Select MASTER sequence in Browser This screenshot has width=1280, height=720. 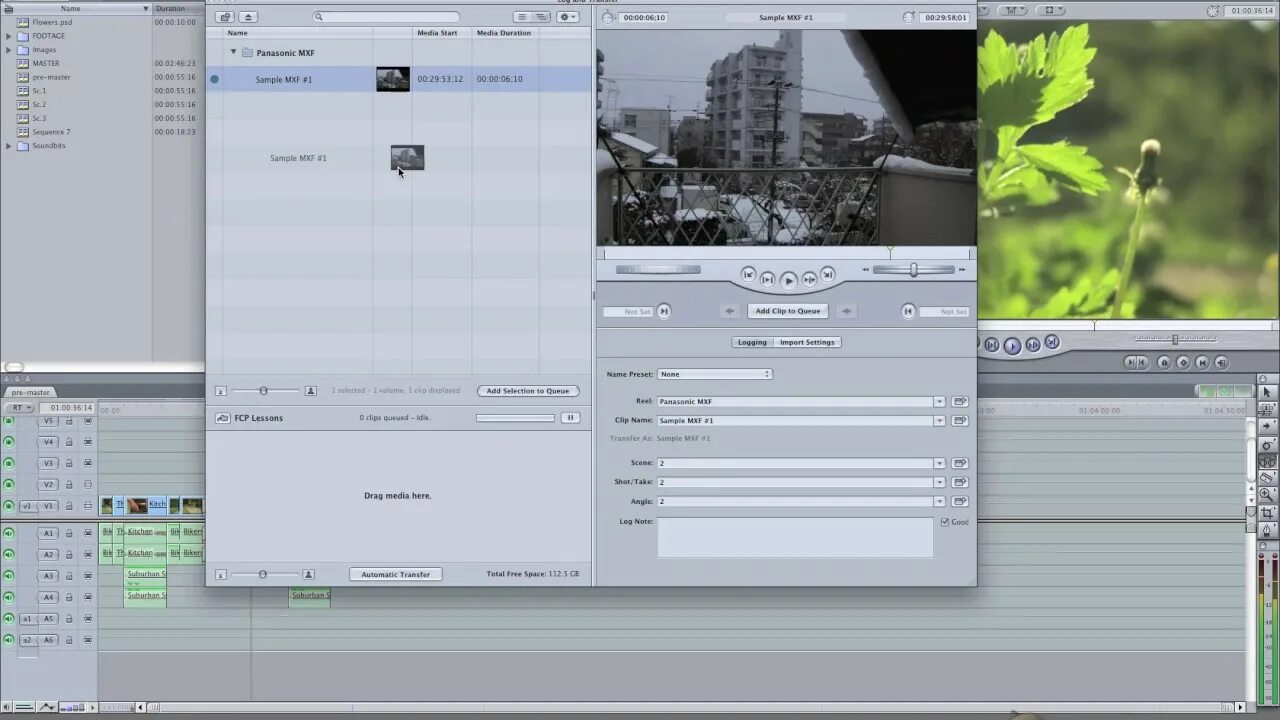click(45, 63)
